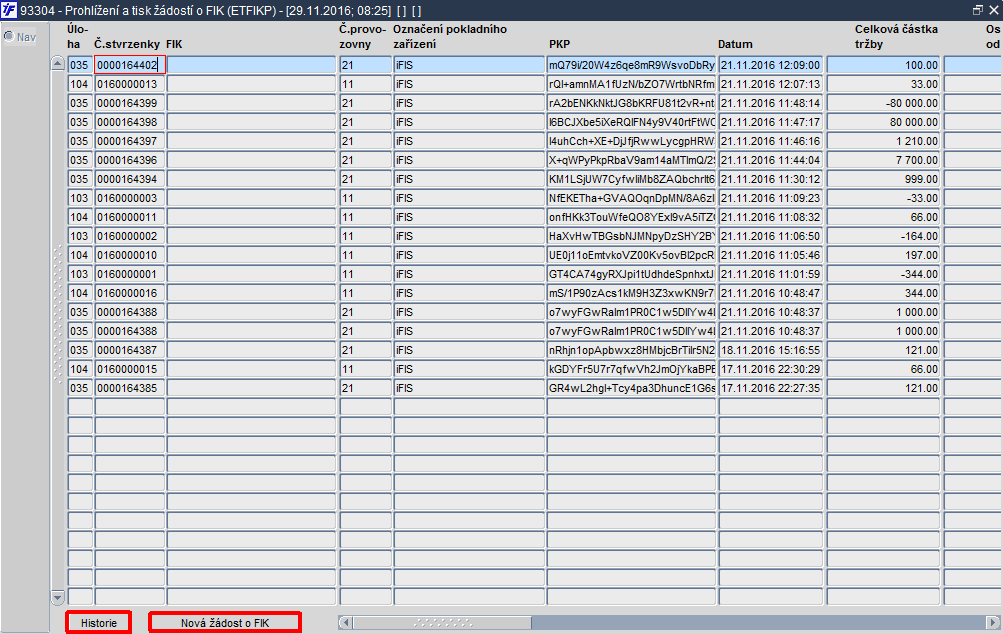Click Celková částka tržby column header
Screen dimensions: 1003x634
click(896, 36)
